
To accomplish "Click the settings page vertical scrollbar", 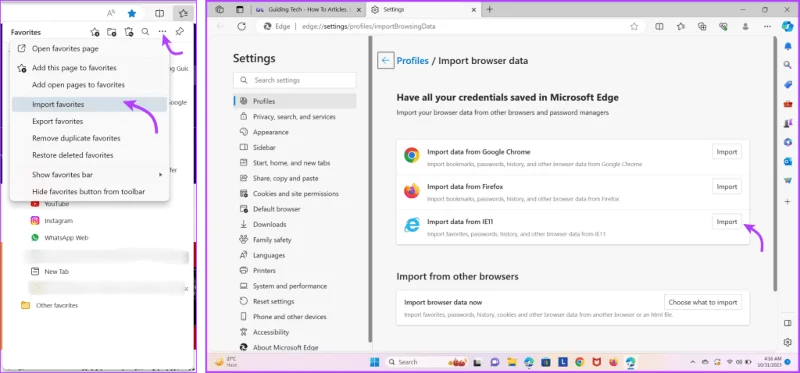I will [x=775, y=163].
